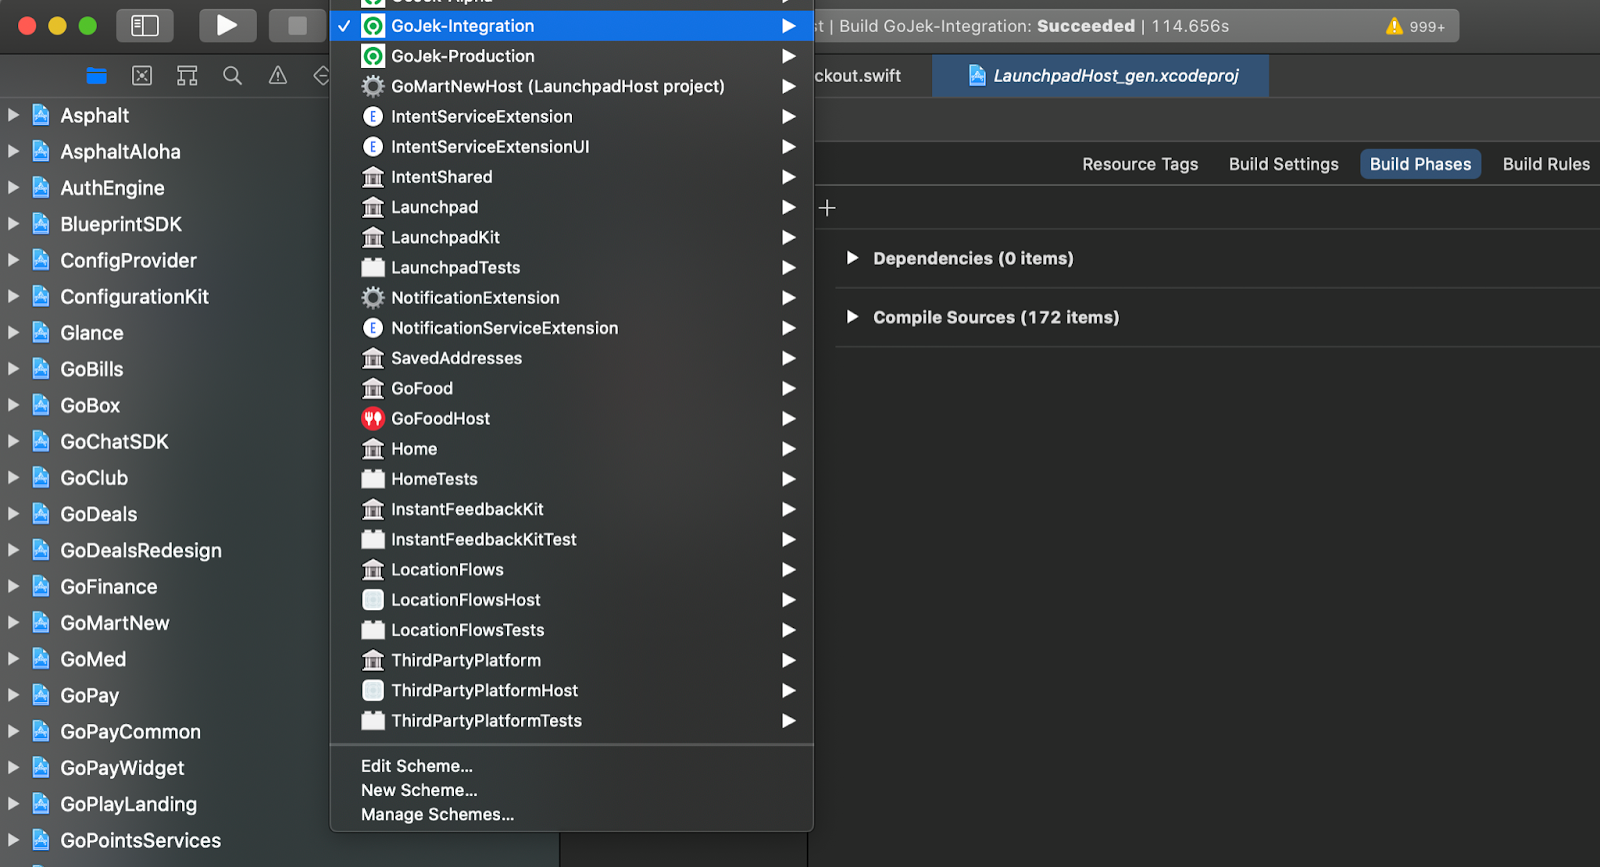Open the LaunchpadHost_gen.xcodeproj editor tab

(1101, 76)
